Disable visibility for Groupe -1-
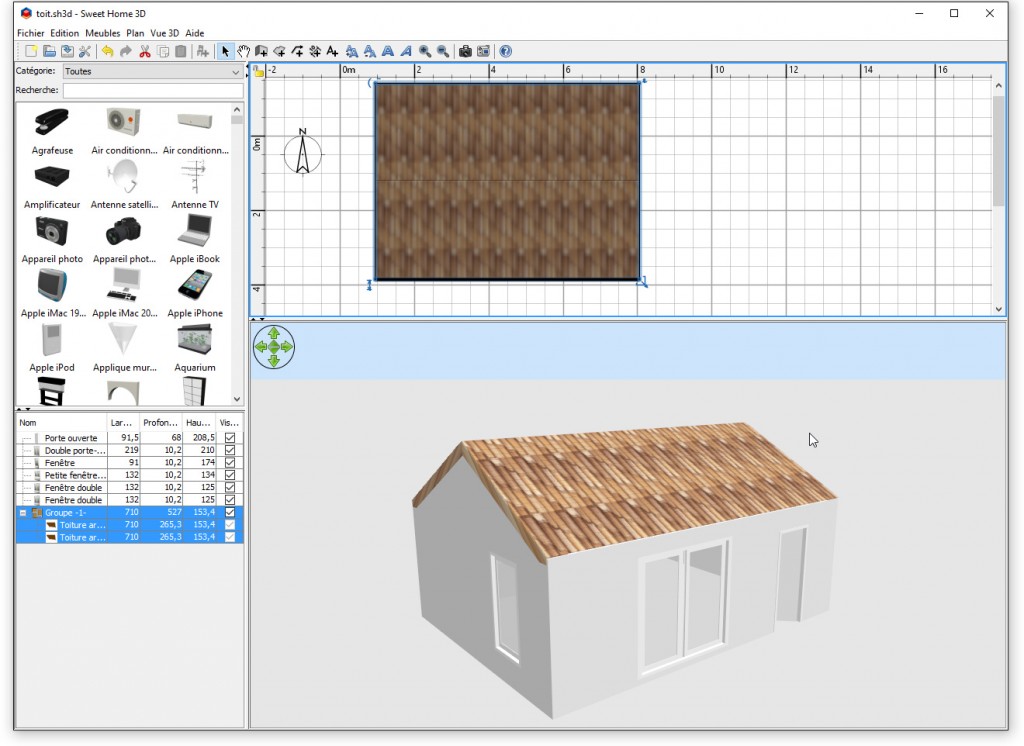This screenshot has width=1024, height=746. coord(229,512)
